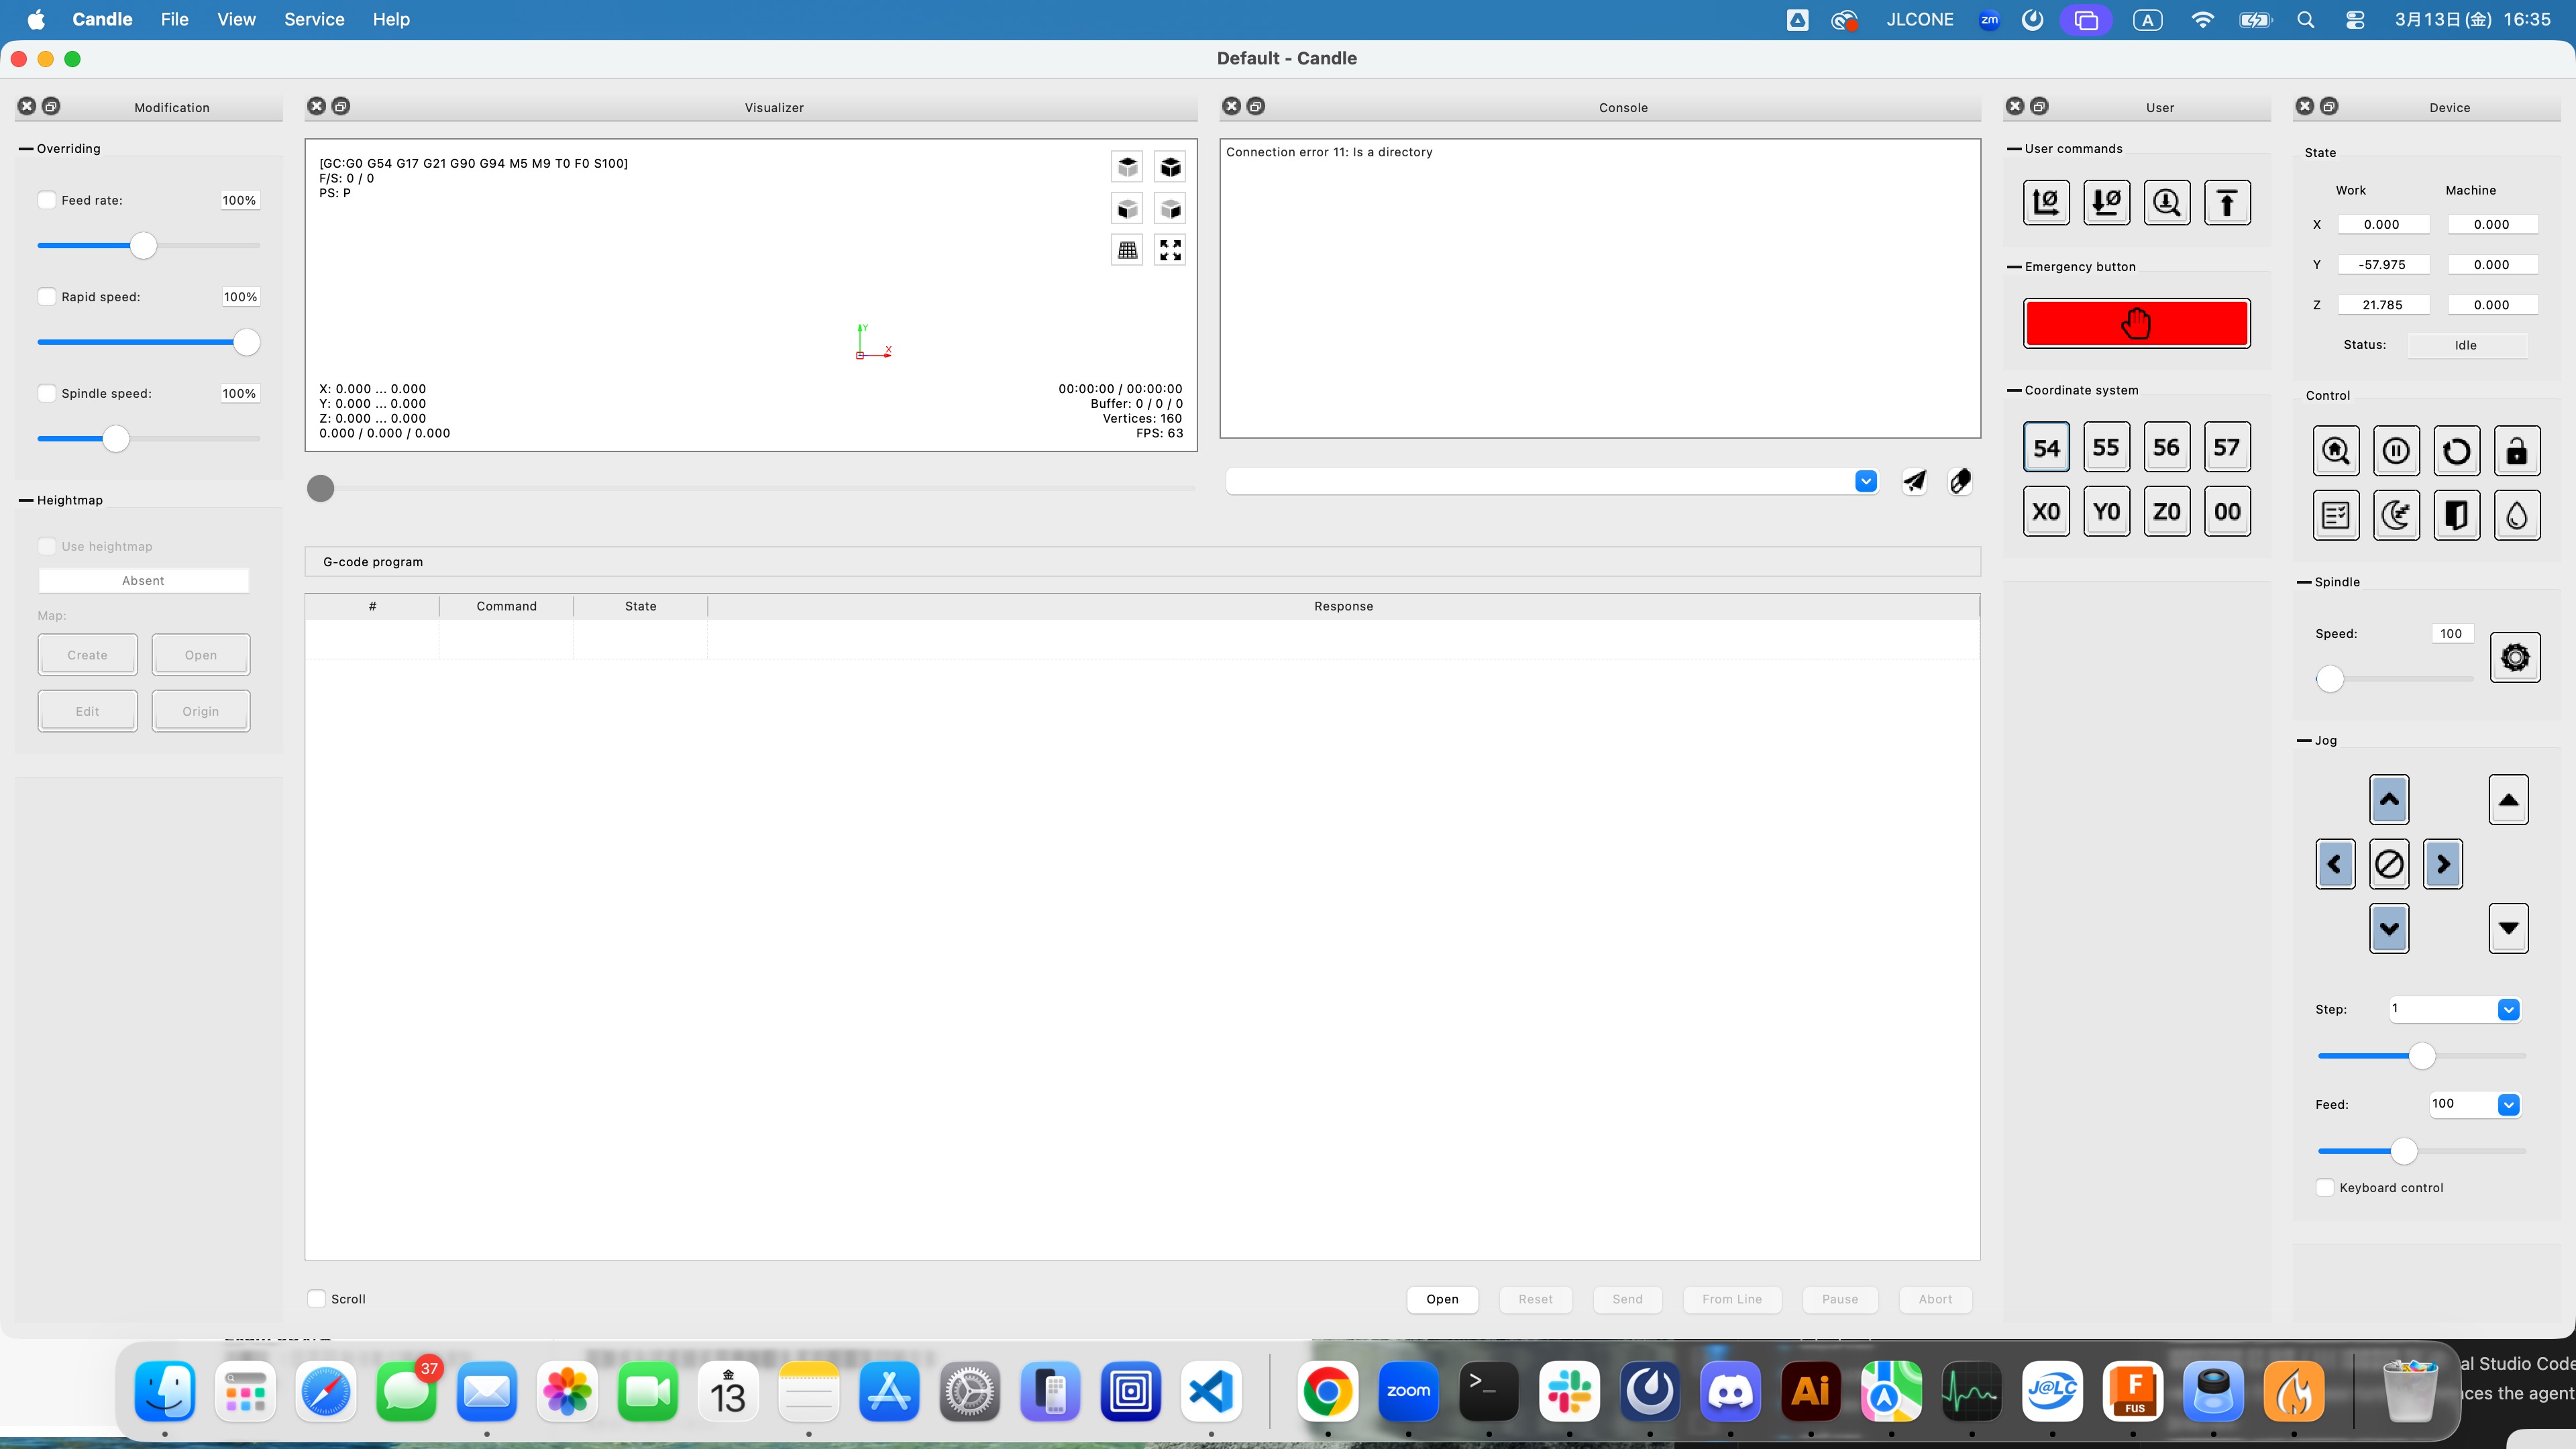Enable the Feed rate override checkbox
Viewport: 2576px width, 1449px height.
click(x=47, y=200)
